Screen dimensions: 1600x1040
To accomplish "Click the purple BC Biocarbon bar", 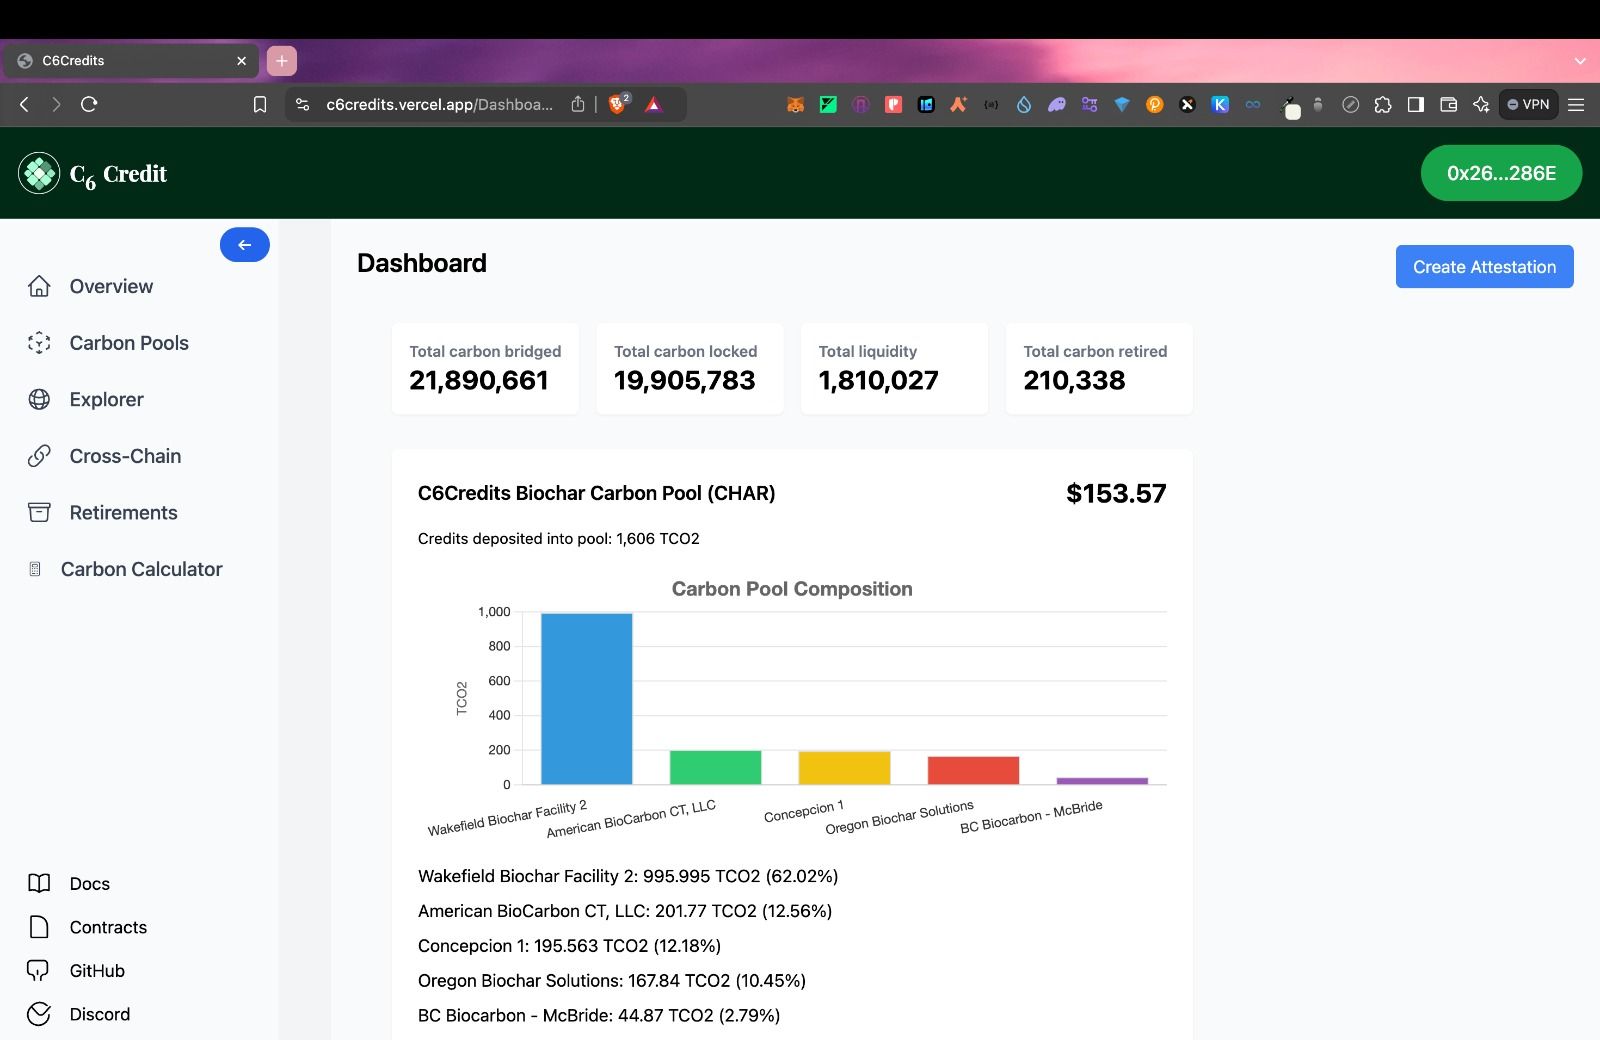I will coord(1102,781).
